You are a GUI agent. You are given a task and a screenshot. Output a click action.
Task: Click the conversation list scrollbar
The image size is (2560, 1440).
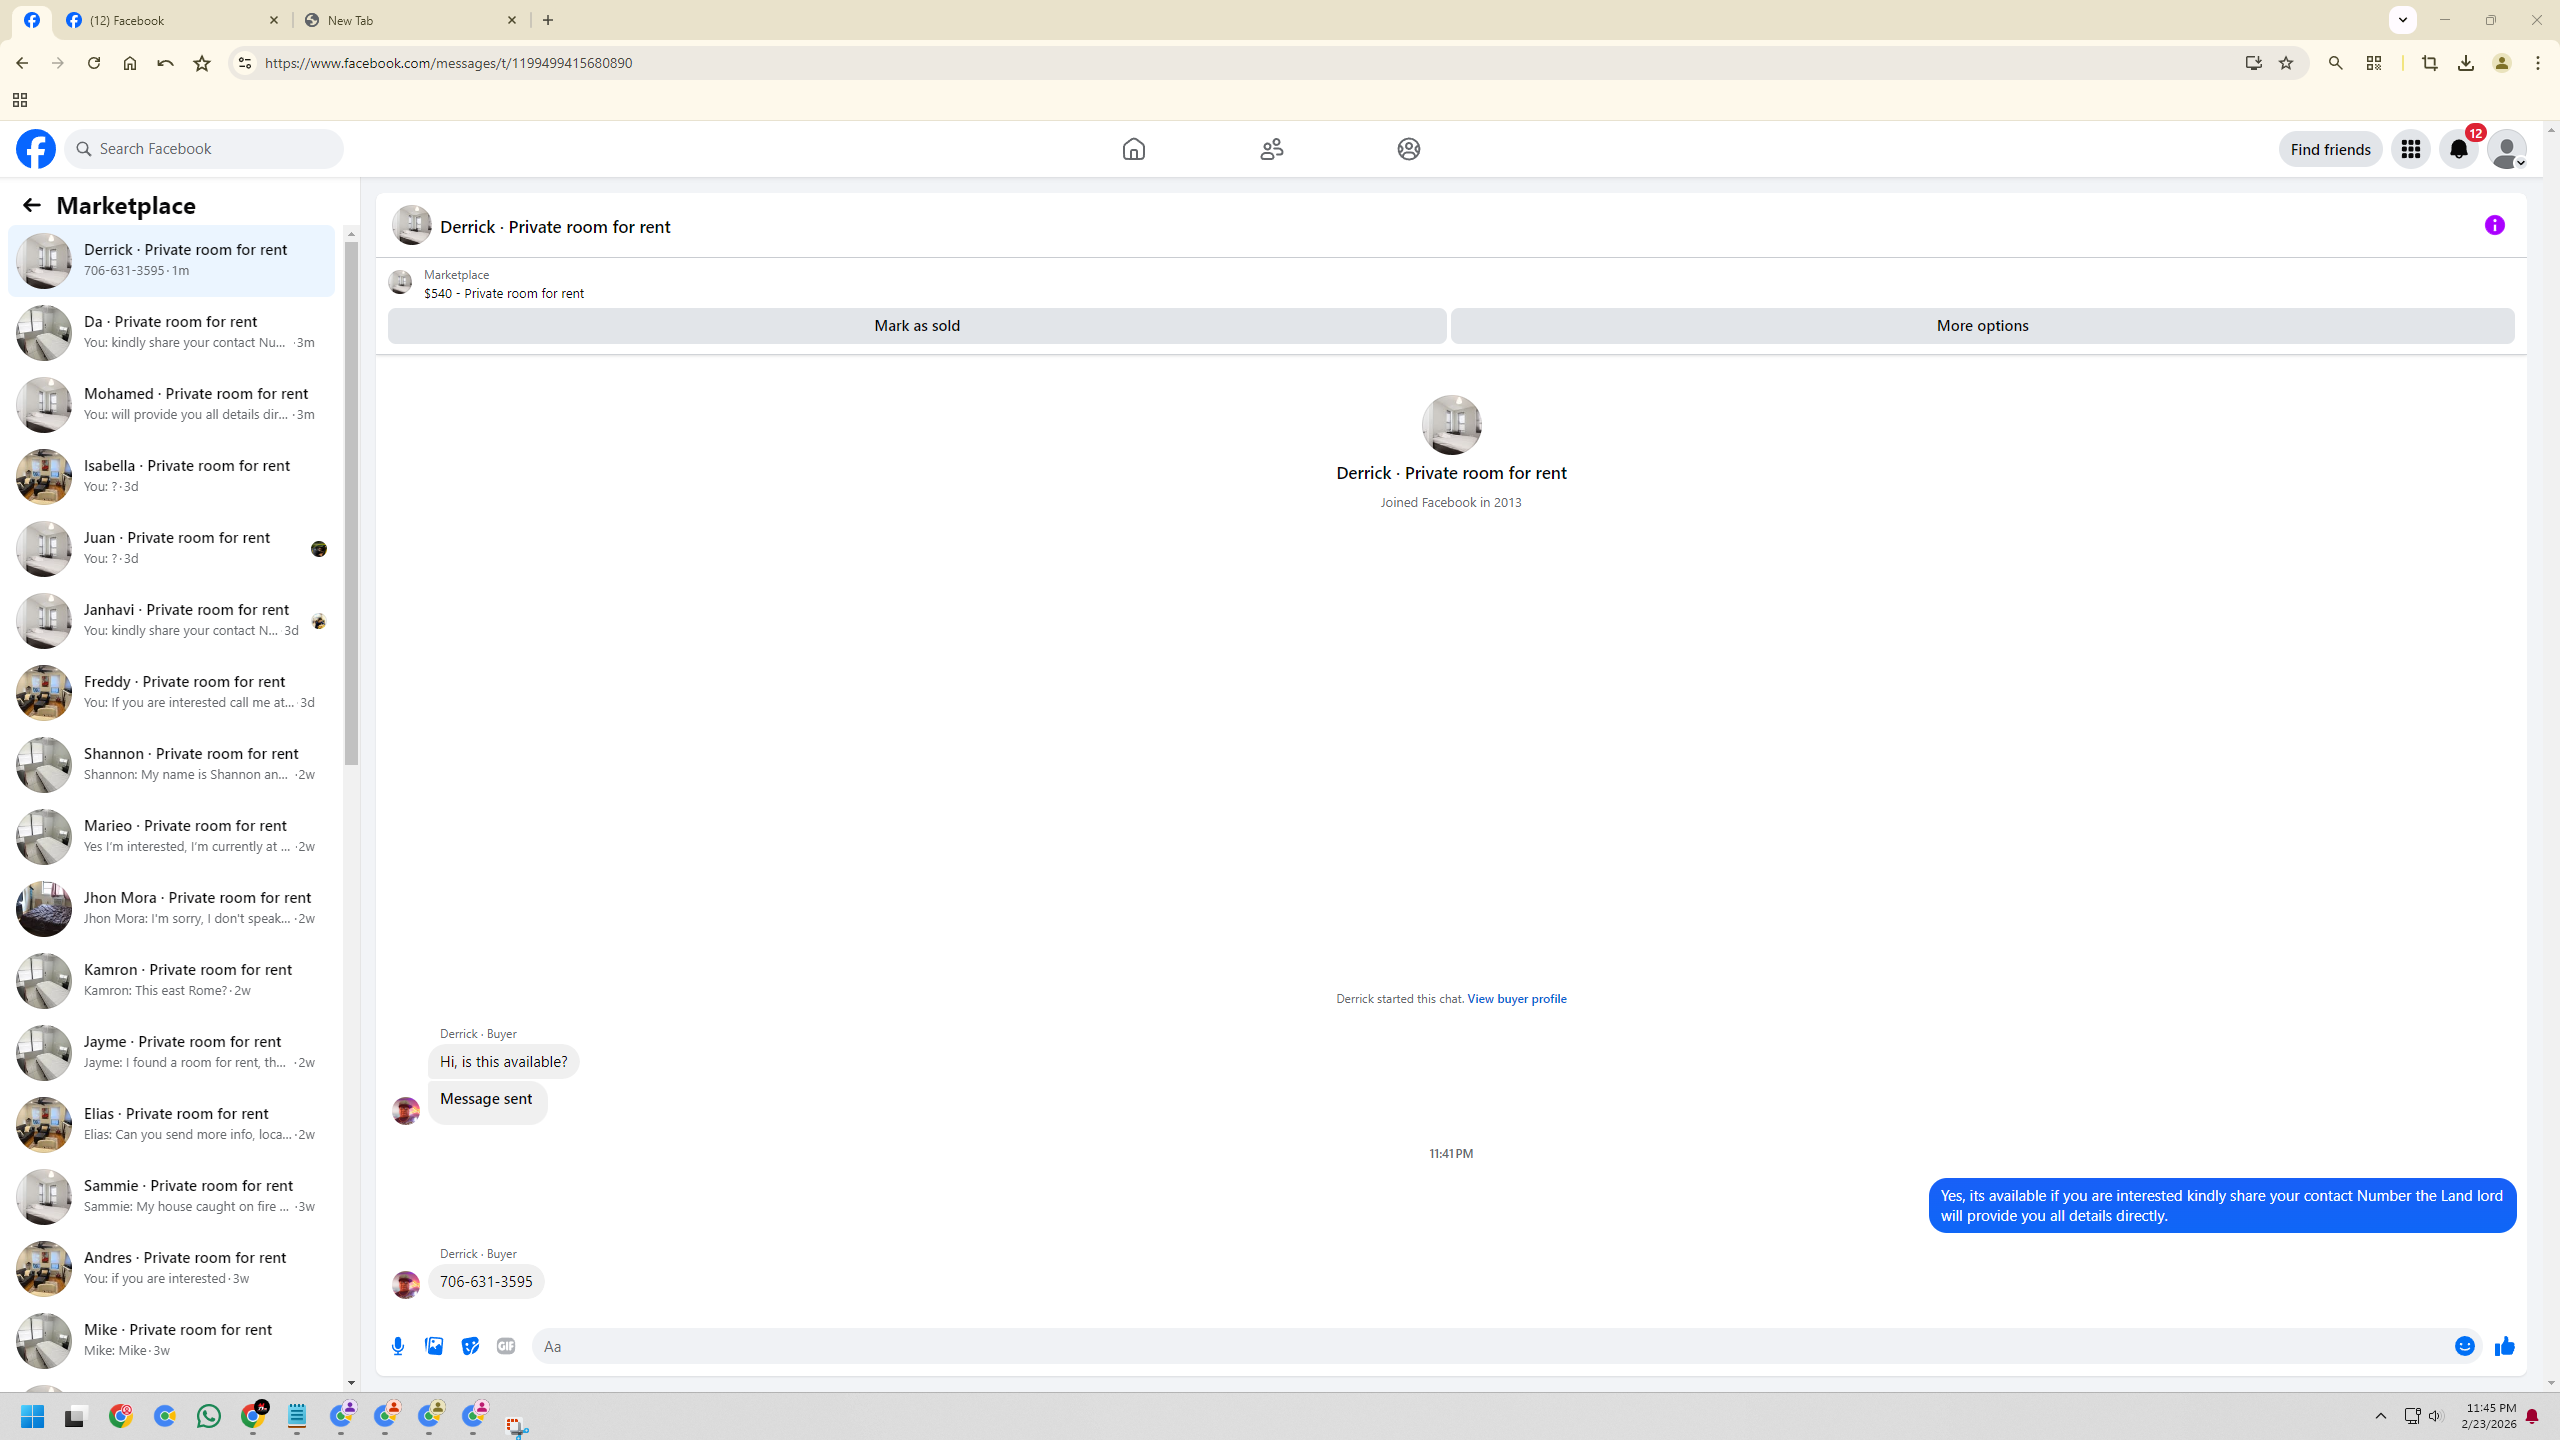coord(351,500)
